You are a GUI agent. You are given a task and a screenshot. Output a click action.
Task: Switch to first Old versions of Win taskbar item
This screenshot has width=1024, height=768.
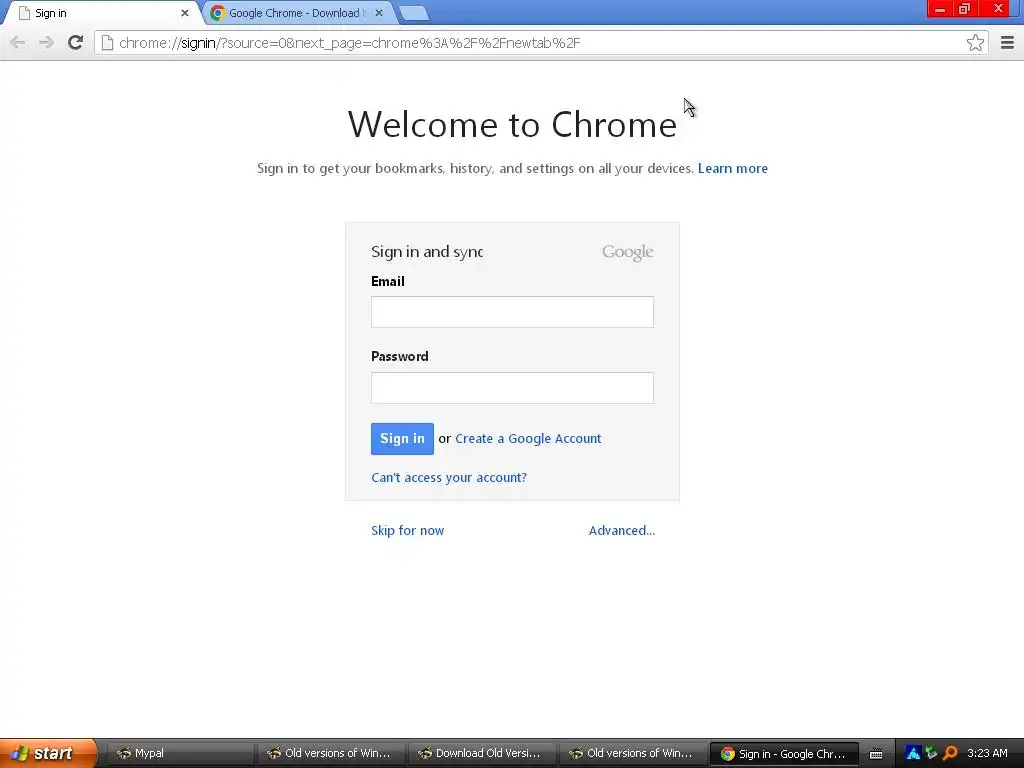click(x=331, y=753)
